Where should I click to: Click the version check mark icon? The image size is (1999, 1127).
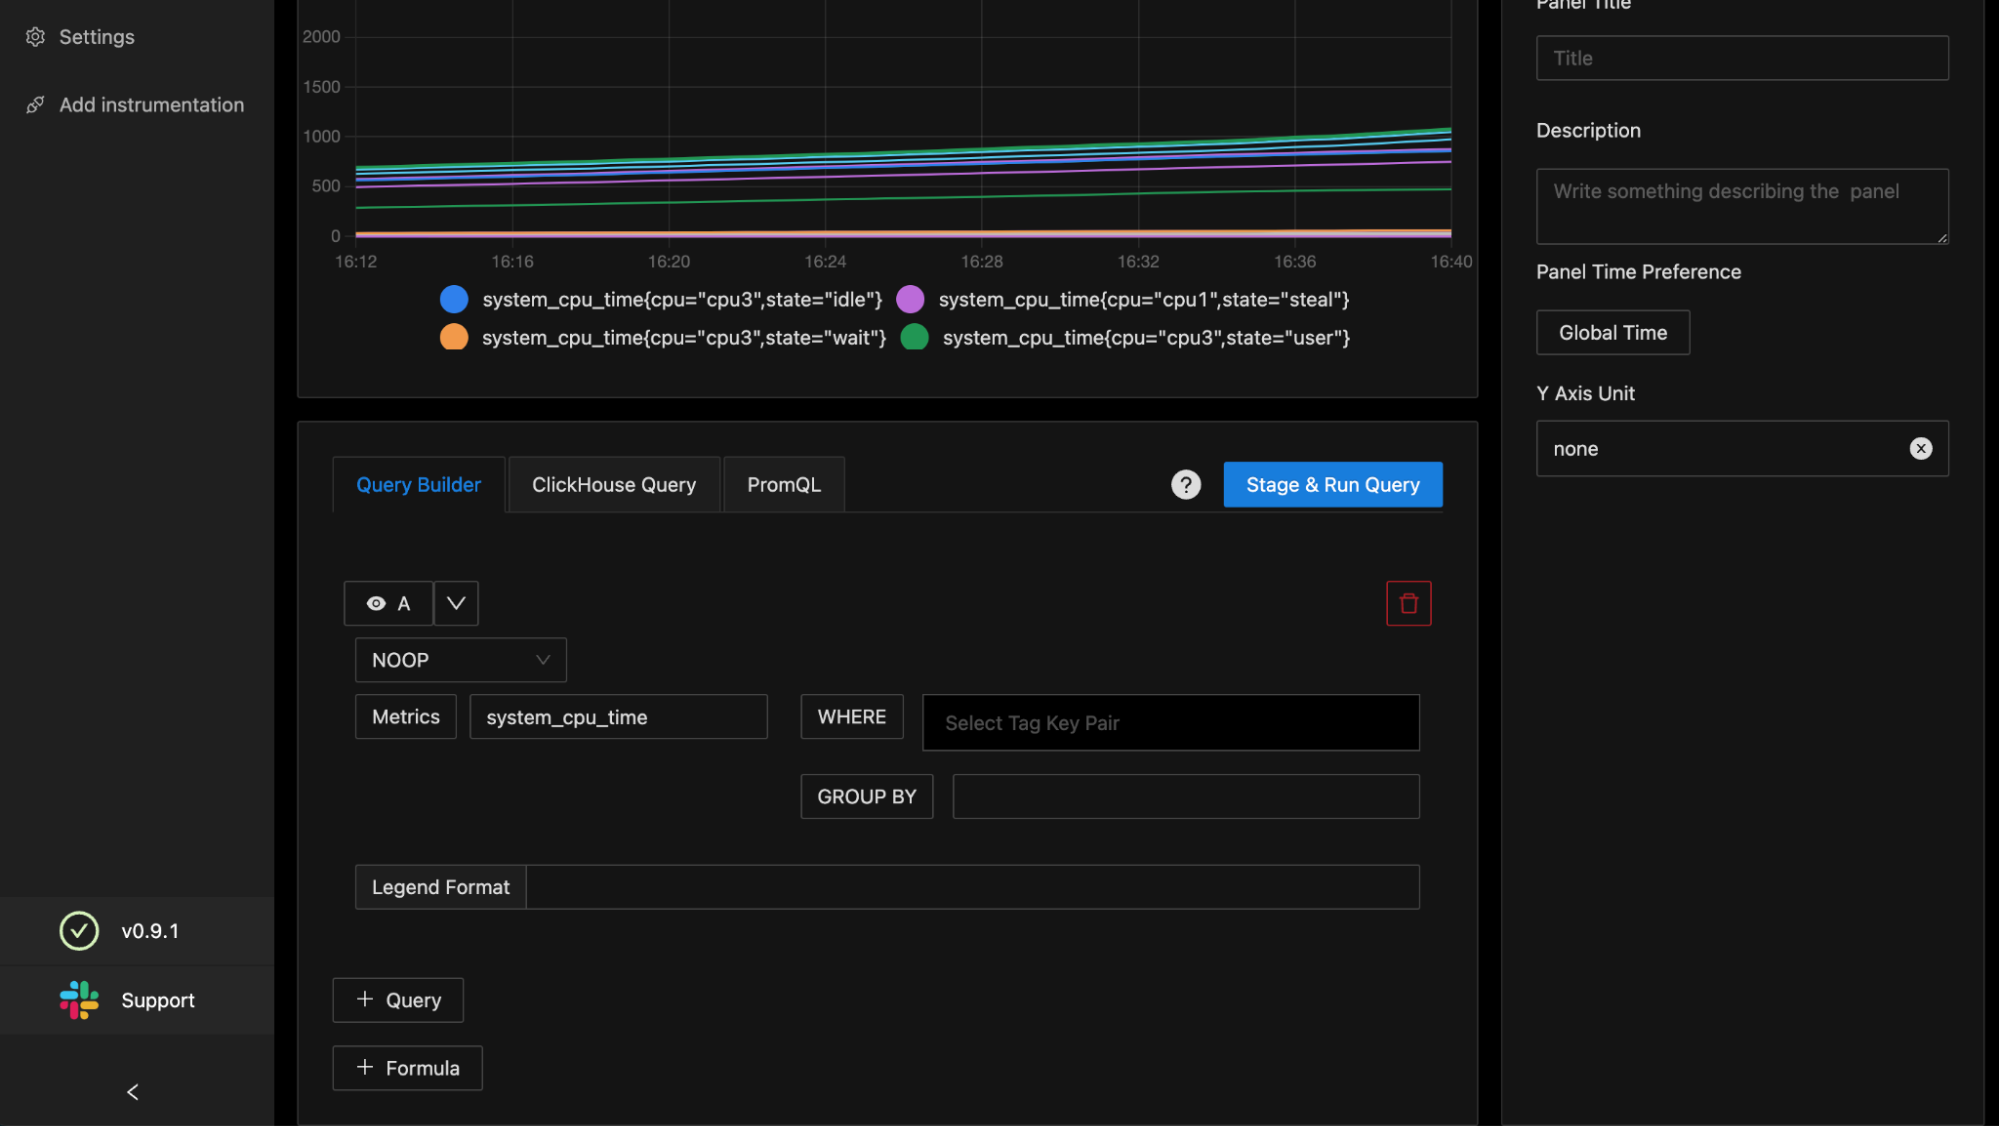(x=79, y=931)
